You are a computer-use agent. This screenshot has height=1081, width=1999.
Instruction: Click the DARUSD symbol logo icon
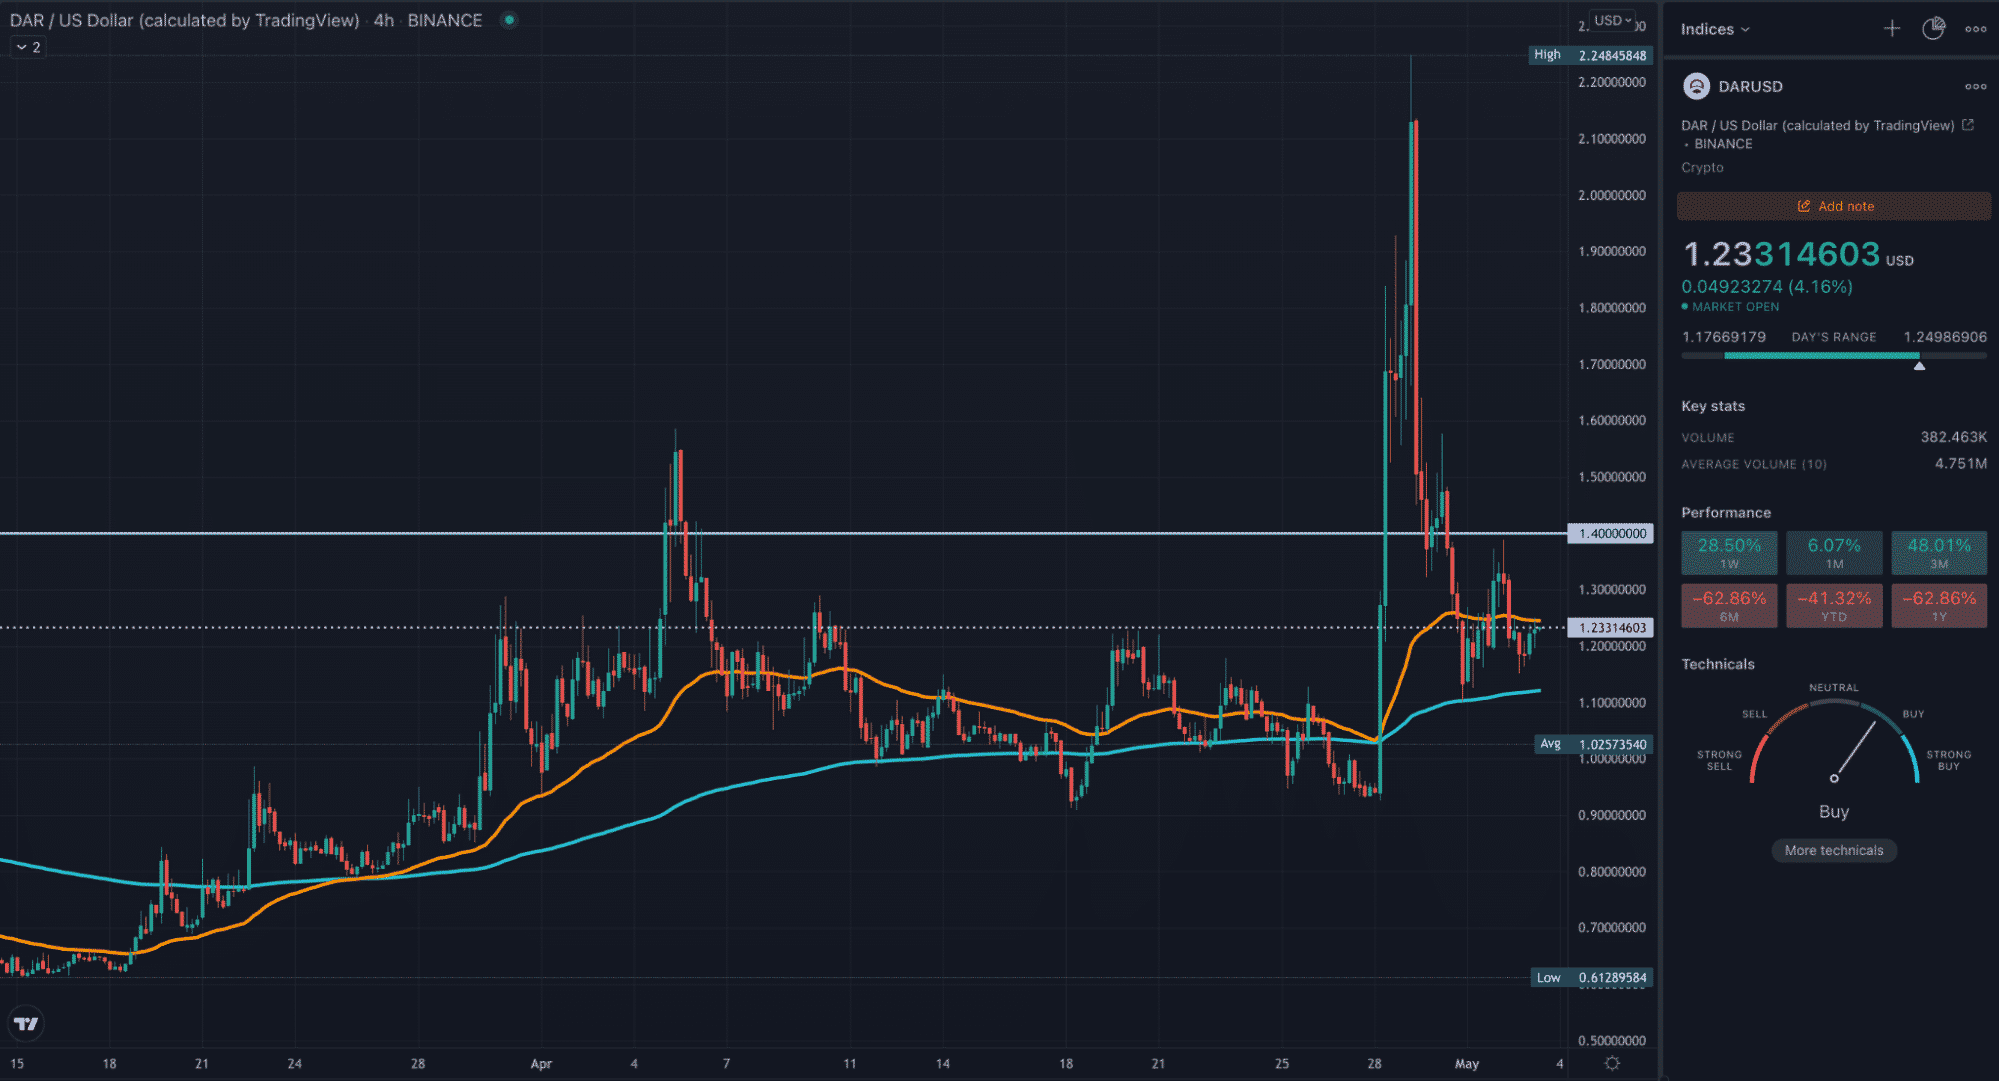point(1696,86)
